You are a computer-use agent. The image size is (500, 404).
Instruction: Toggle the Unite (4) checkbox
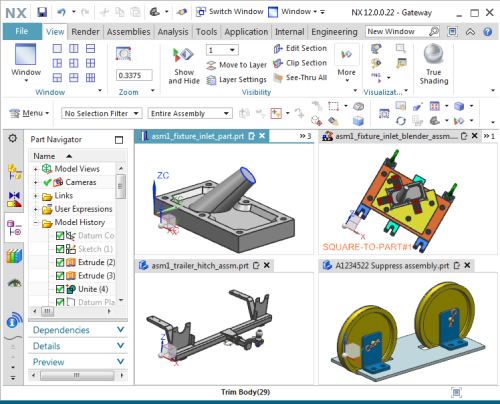click(60, 289)
